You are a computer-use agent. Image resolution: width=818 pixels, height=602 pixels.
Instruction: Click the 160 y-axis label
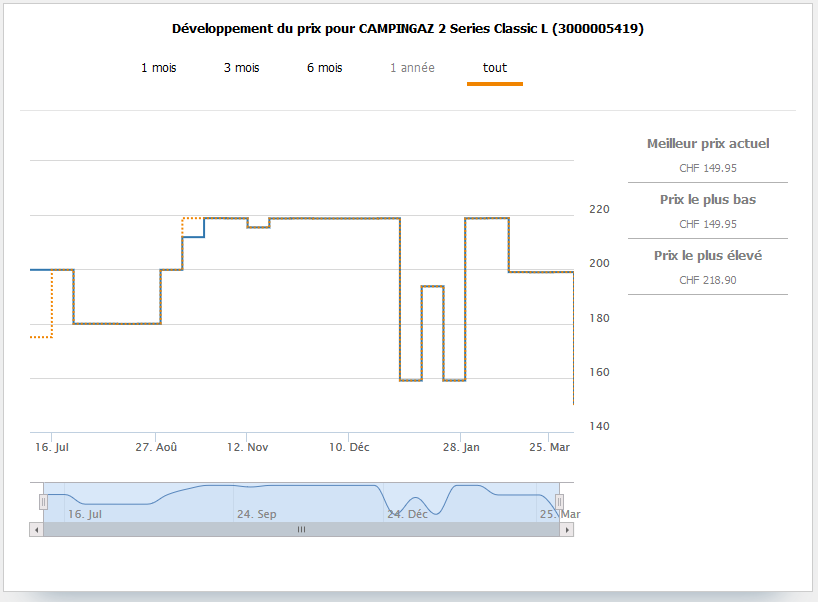tap(599, 372)
